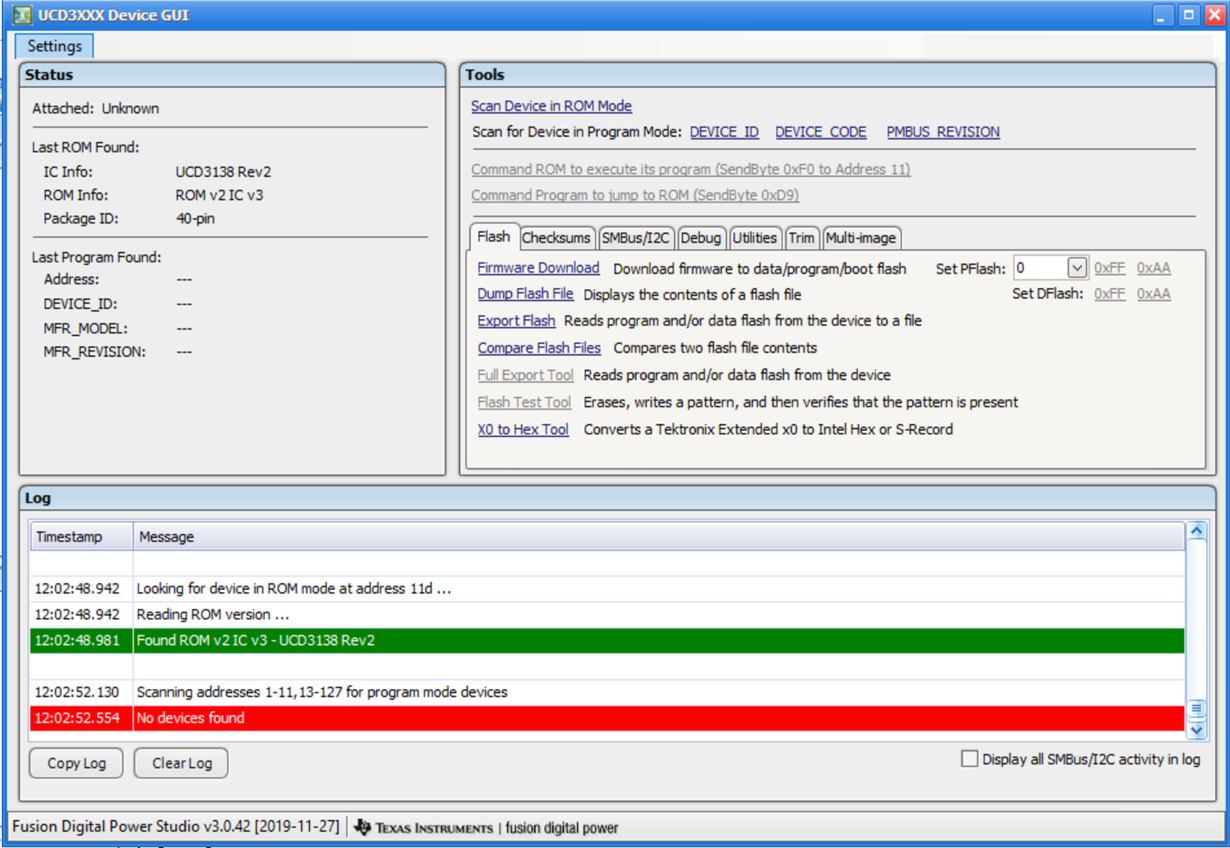
Task: Click the '40-pin' Package ID value
Action: coord(195,218)
